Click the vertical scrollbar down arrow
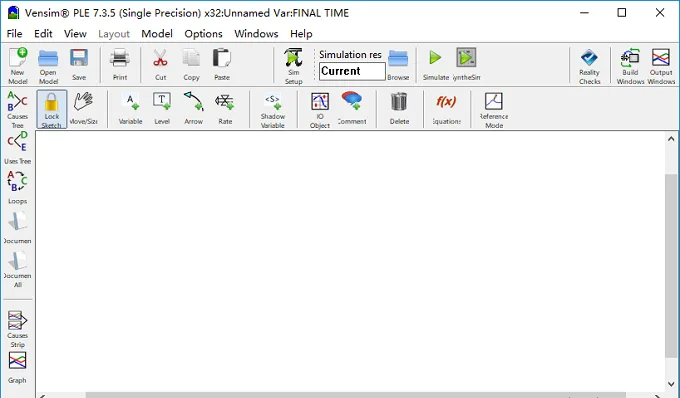Screen dimensions: 680x398 coord(671,384)
